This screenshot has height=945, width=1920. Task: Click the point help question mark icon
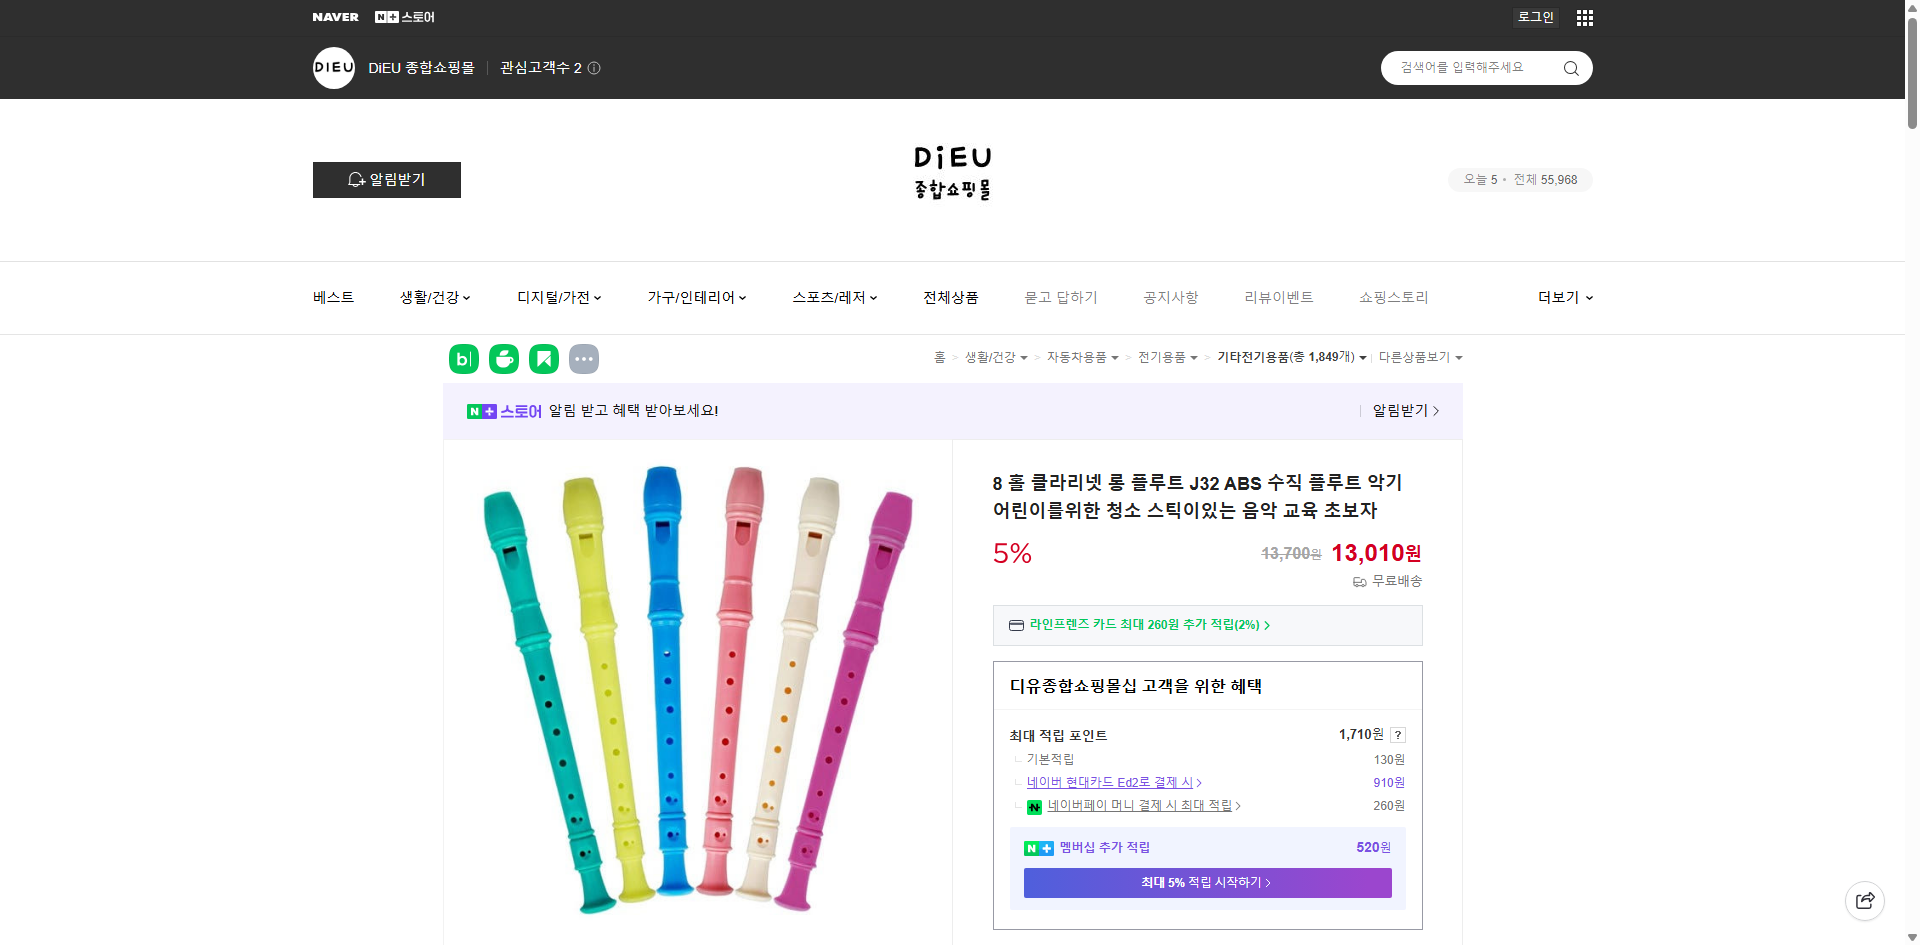coord(1397,734)
